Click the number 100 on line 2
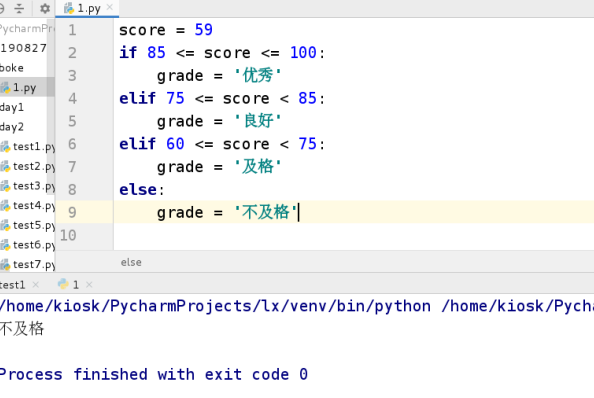 [x=303, y=53]
